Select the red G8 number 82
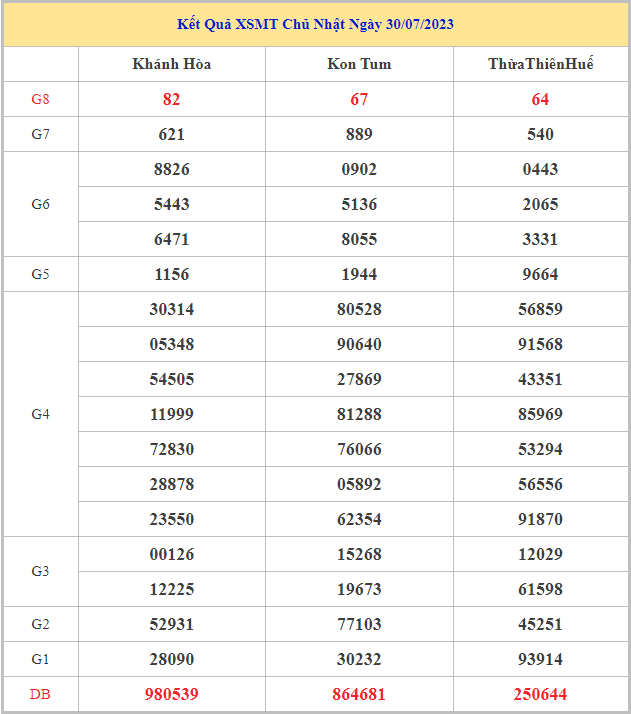Screen dimensions: 631x714 (172, 99)
